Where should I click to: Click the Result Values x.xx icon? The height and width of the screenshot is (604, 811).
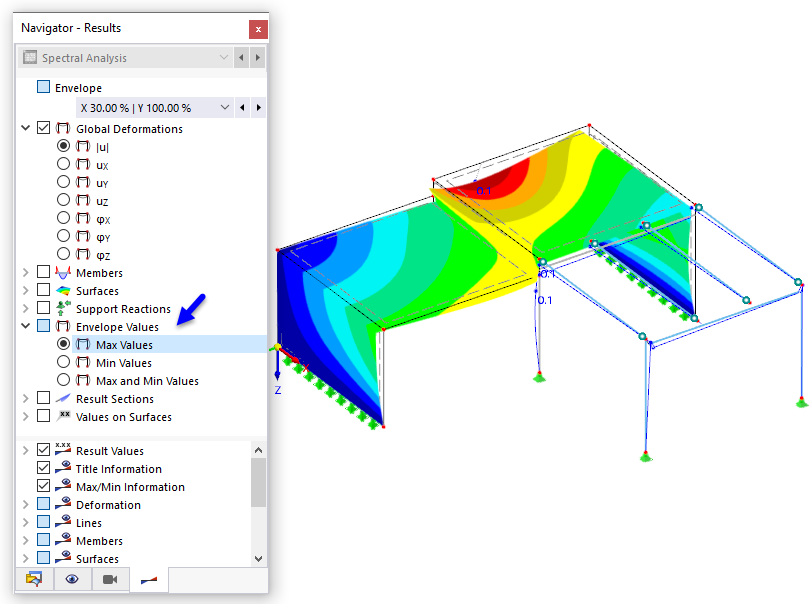click(x=63, y=449)
